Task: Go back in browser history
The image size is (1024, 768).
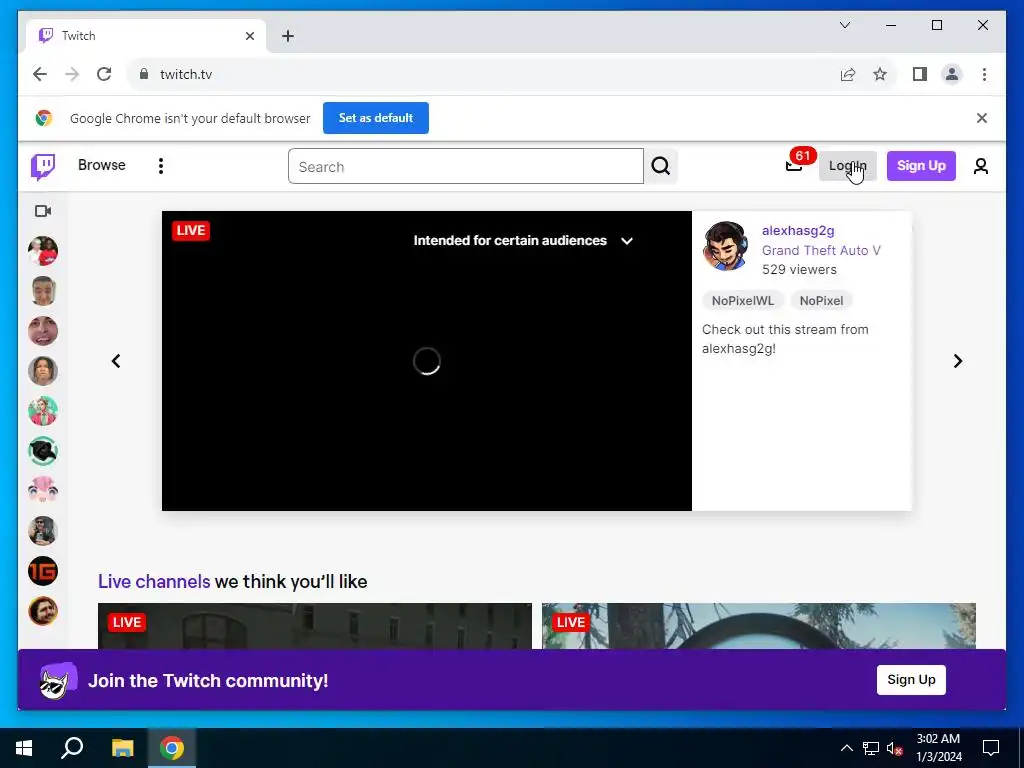Action: (x=40, y=74)
